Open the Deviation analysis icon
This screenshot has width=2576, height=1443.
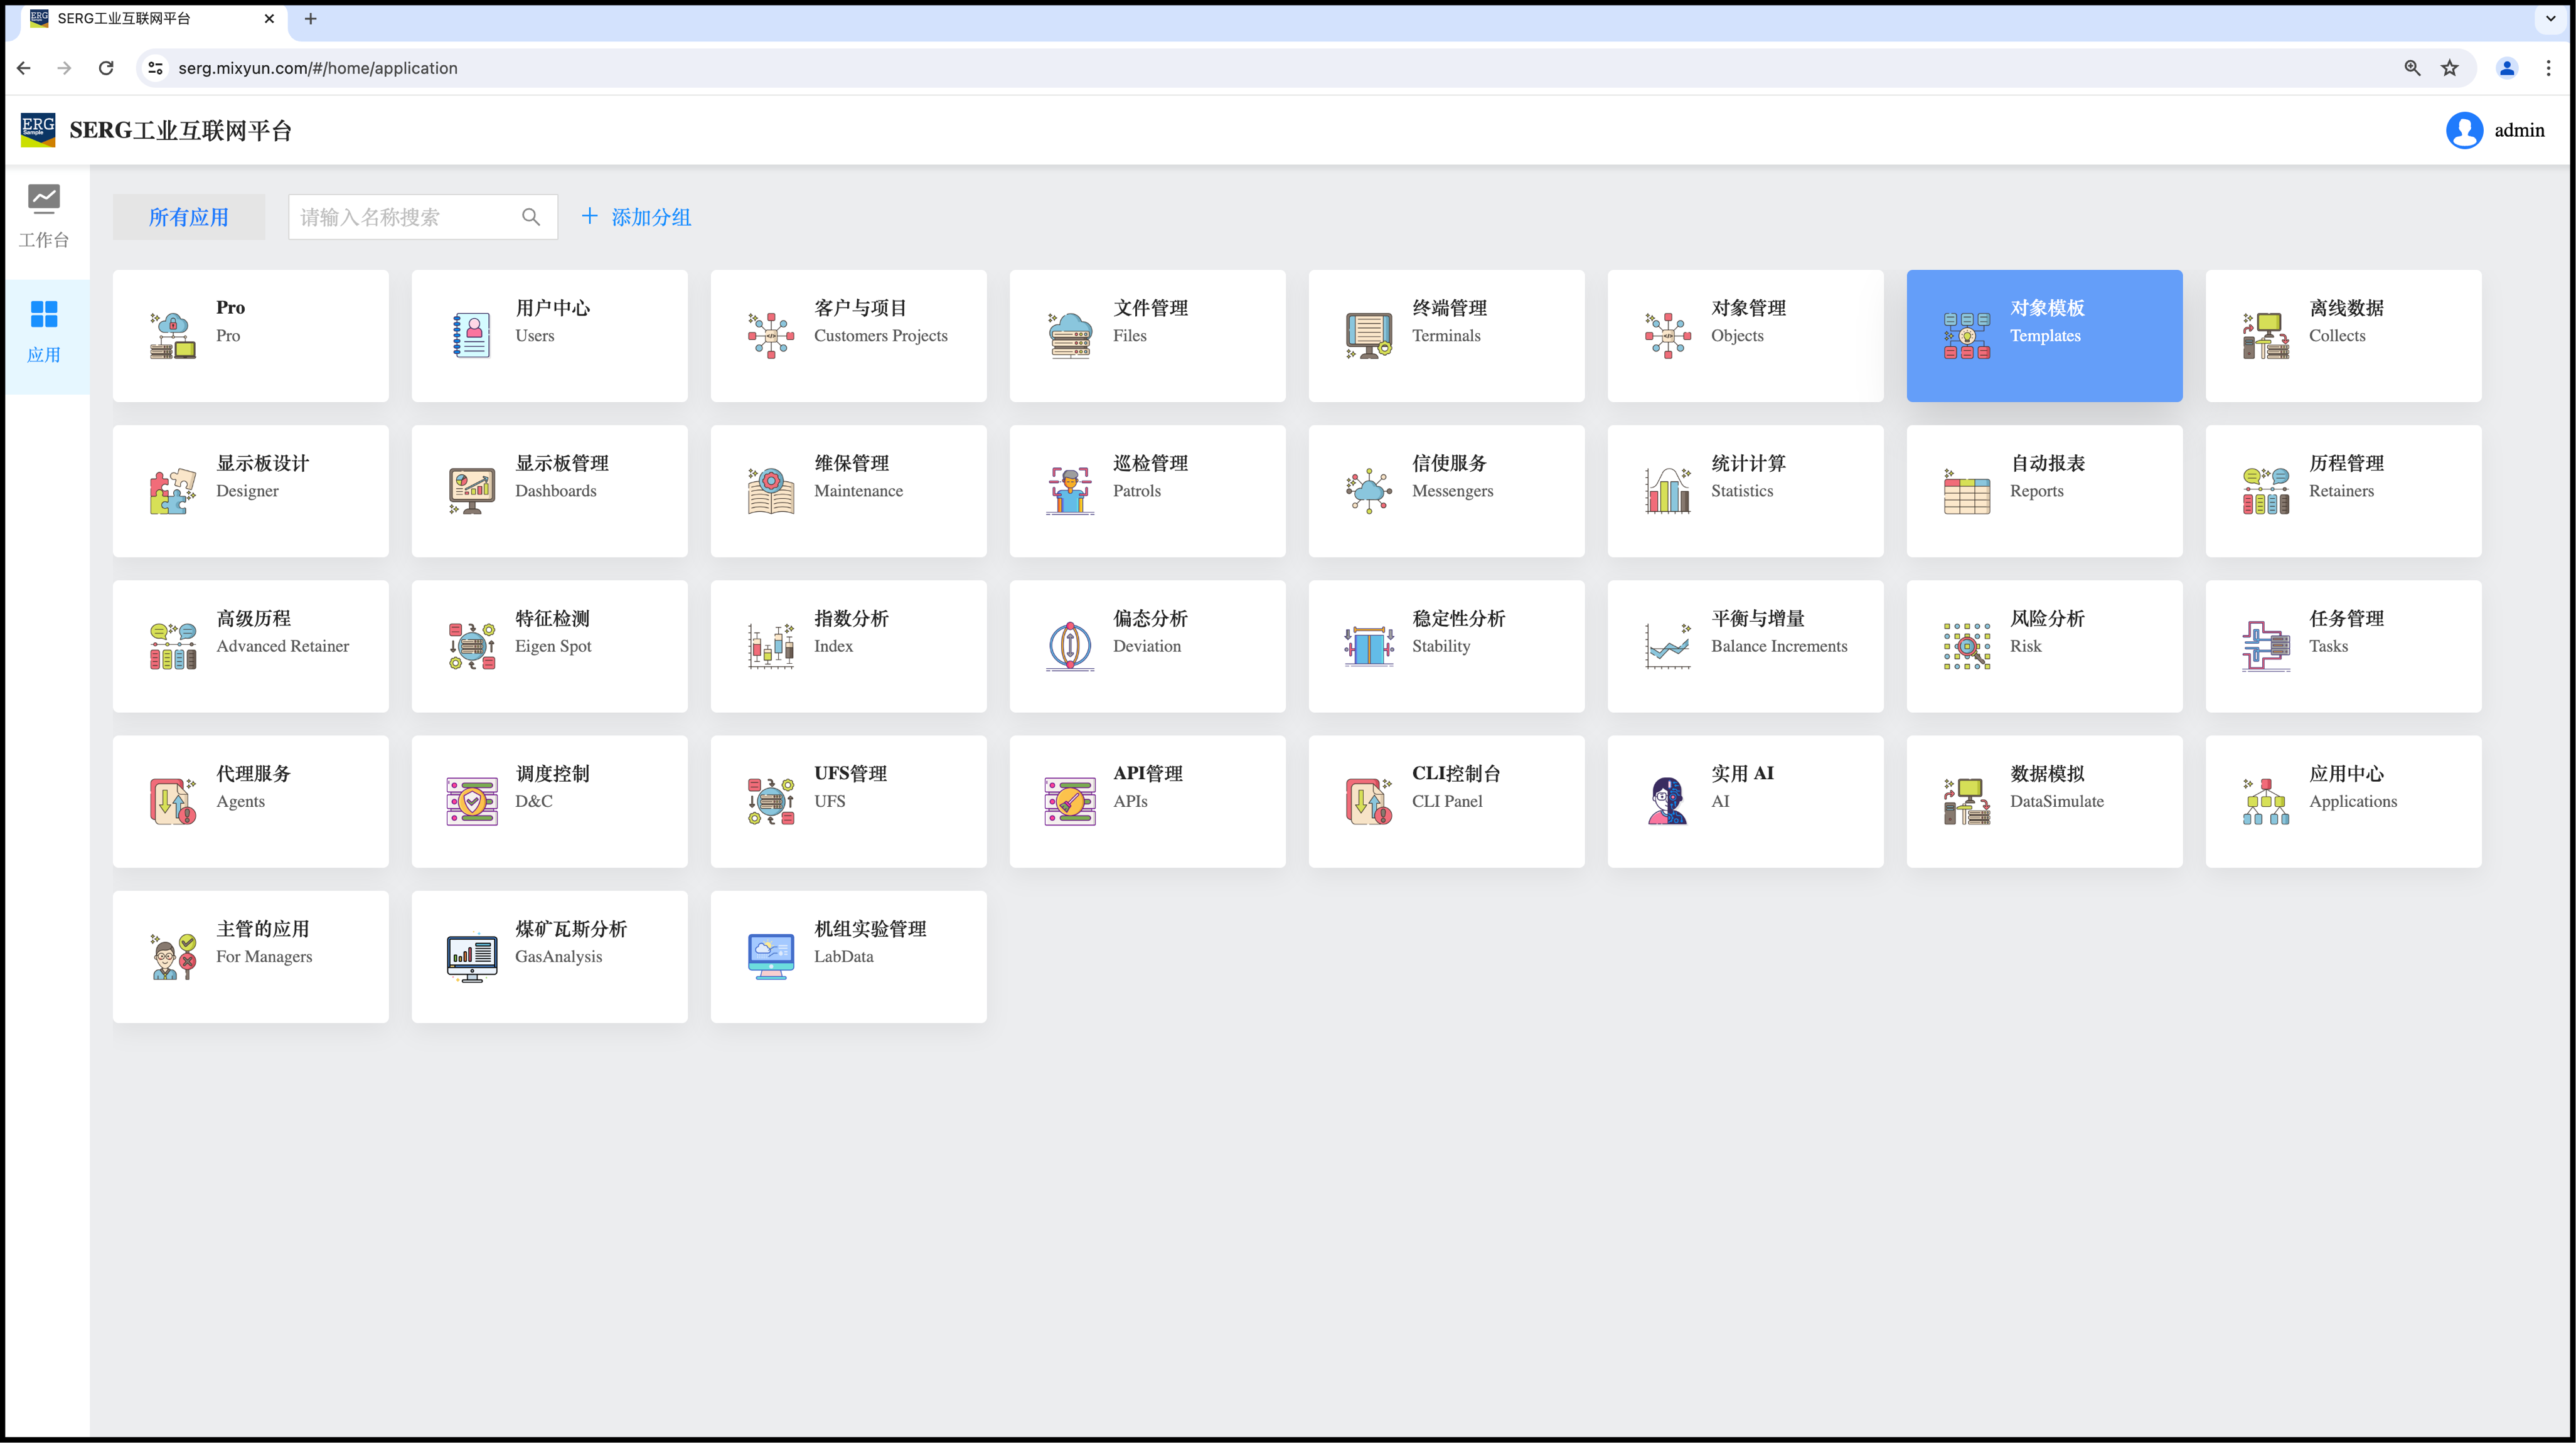click(1069, 645)
